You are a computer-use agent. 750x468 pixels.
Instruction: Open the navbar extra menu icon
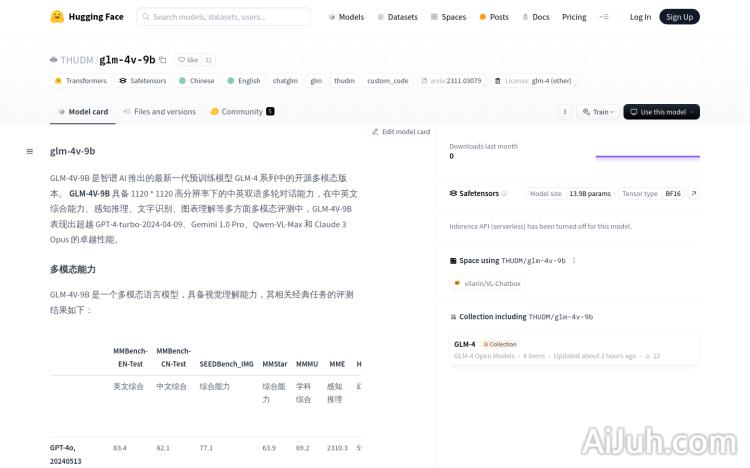click(603, 17)
